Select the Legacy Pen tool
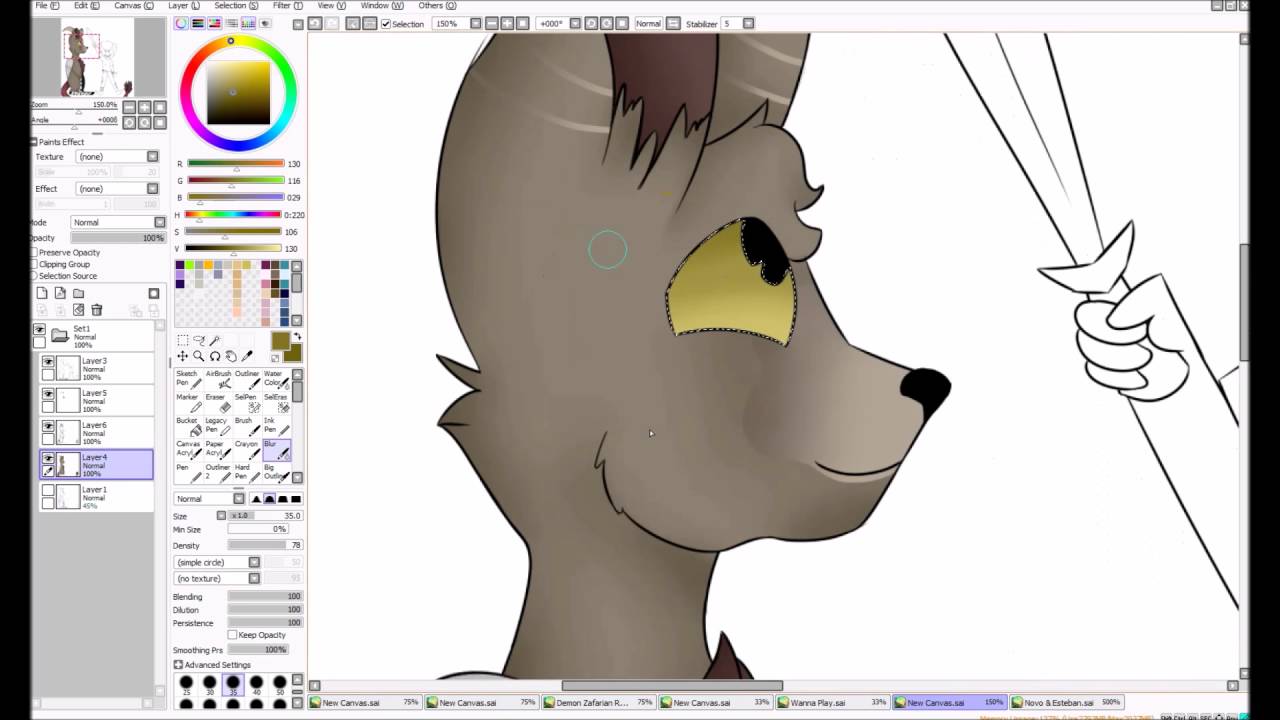 (218, 426)
